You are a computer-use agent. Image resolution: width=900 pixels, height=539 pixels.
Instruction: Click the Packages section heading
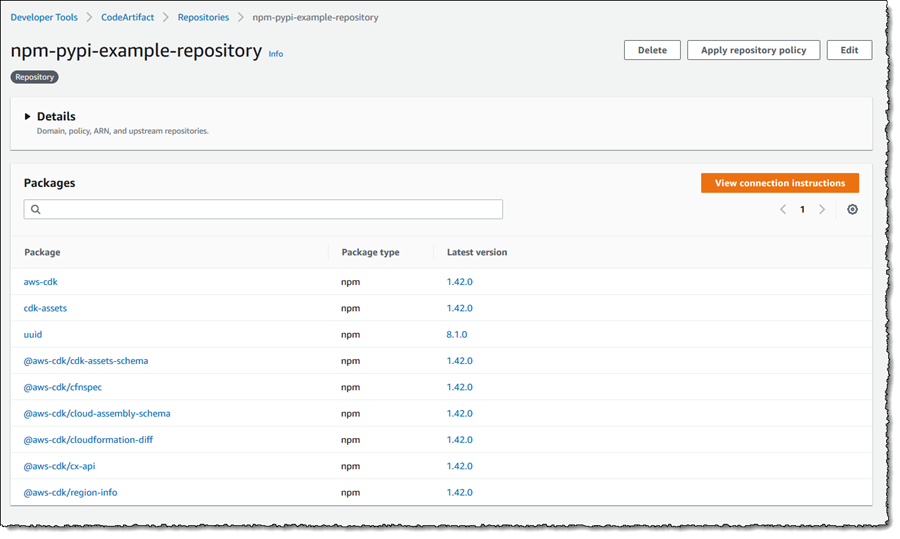click(x=49, y=183)
